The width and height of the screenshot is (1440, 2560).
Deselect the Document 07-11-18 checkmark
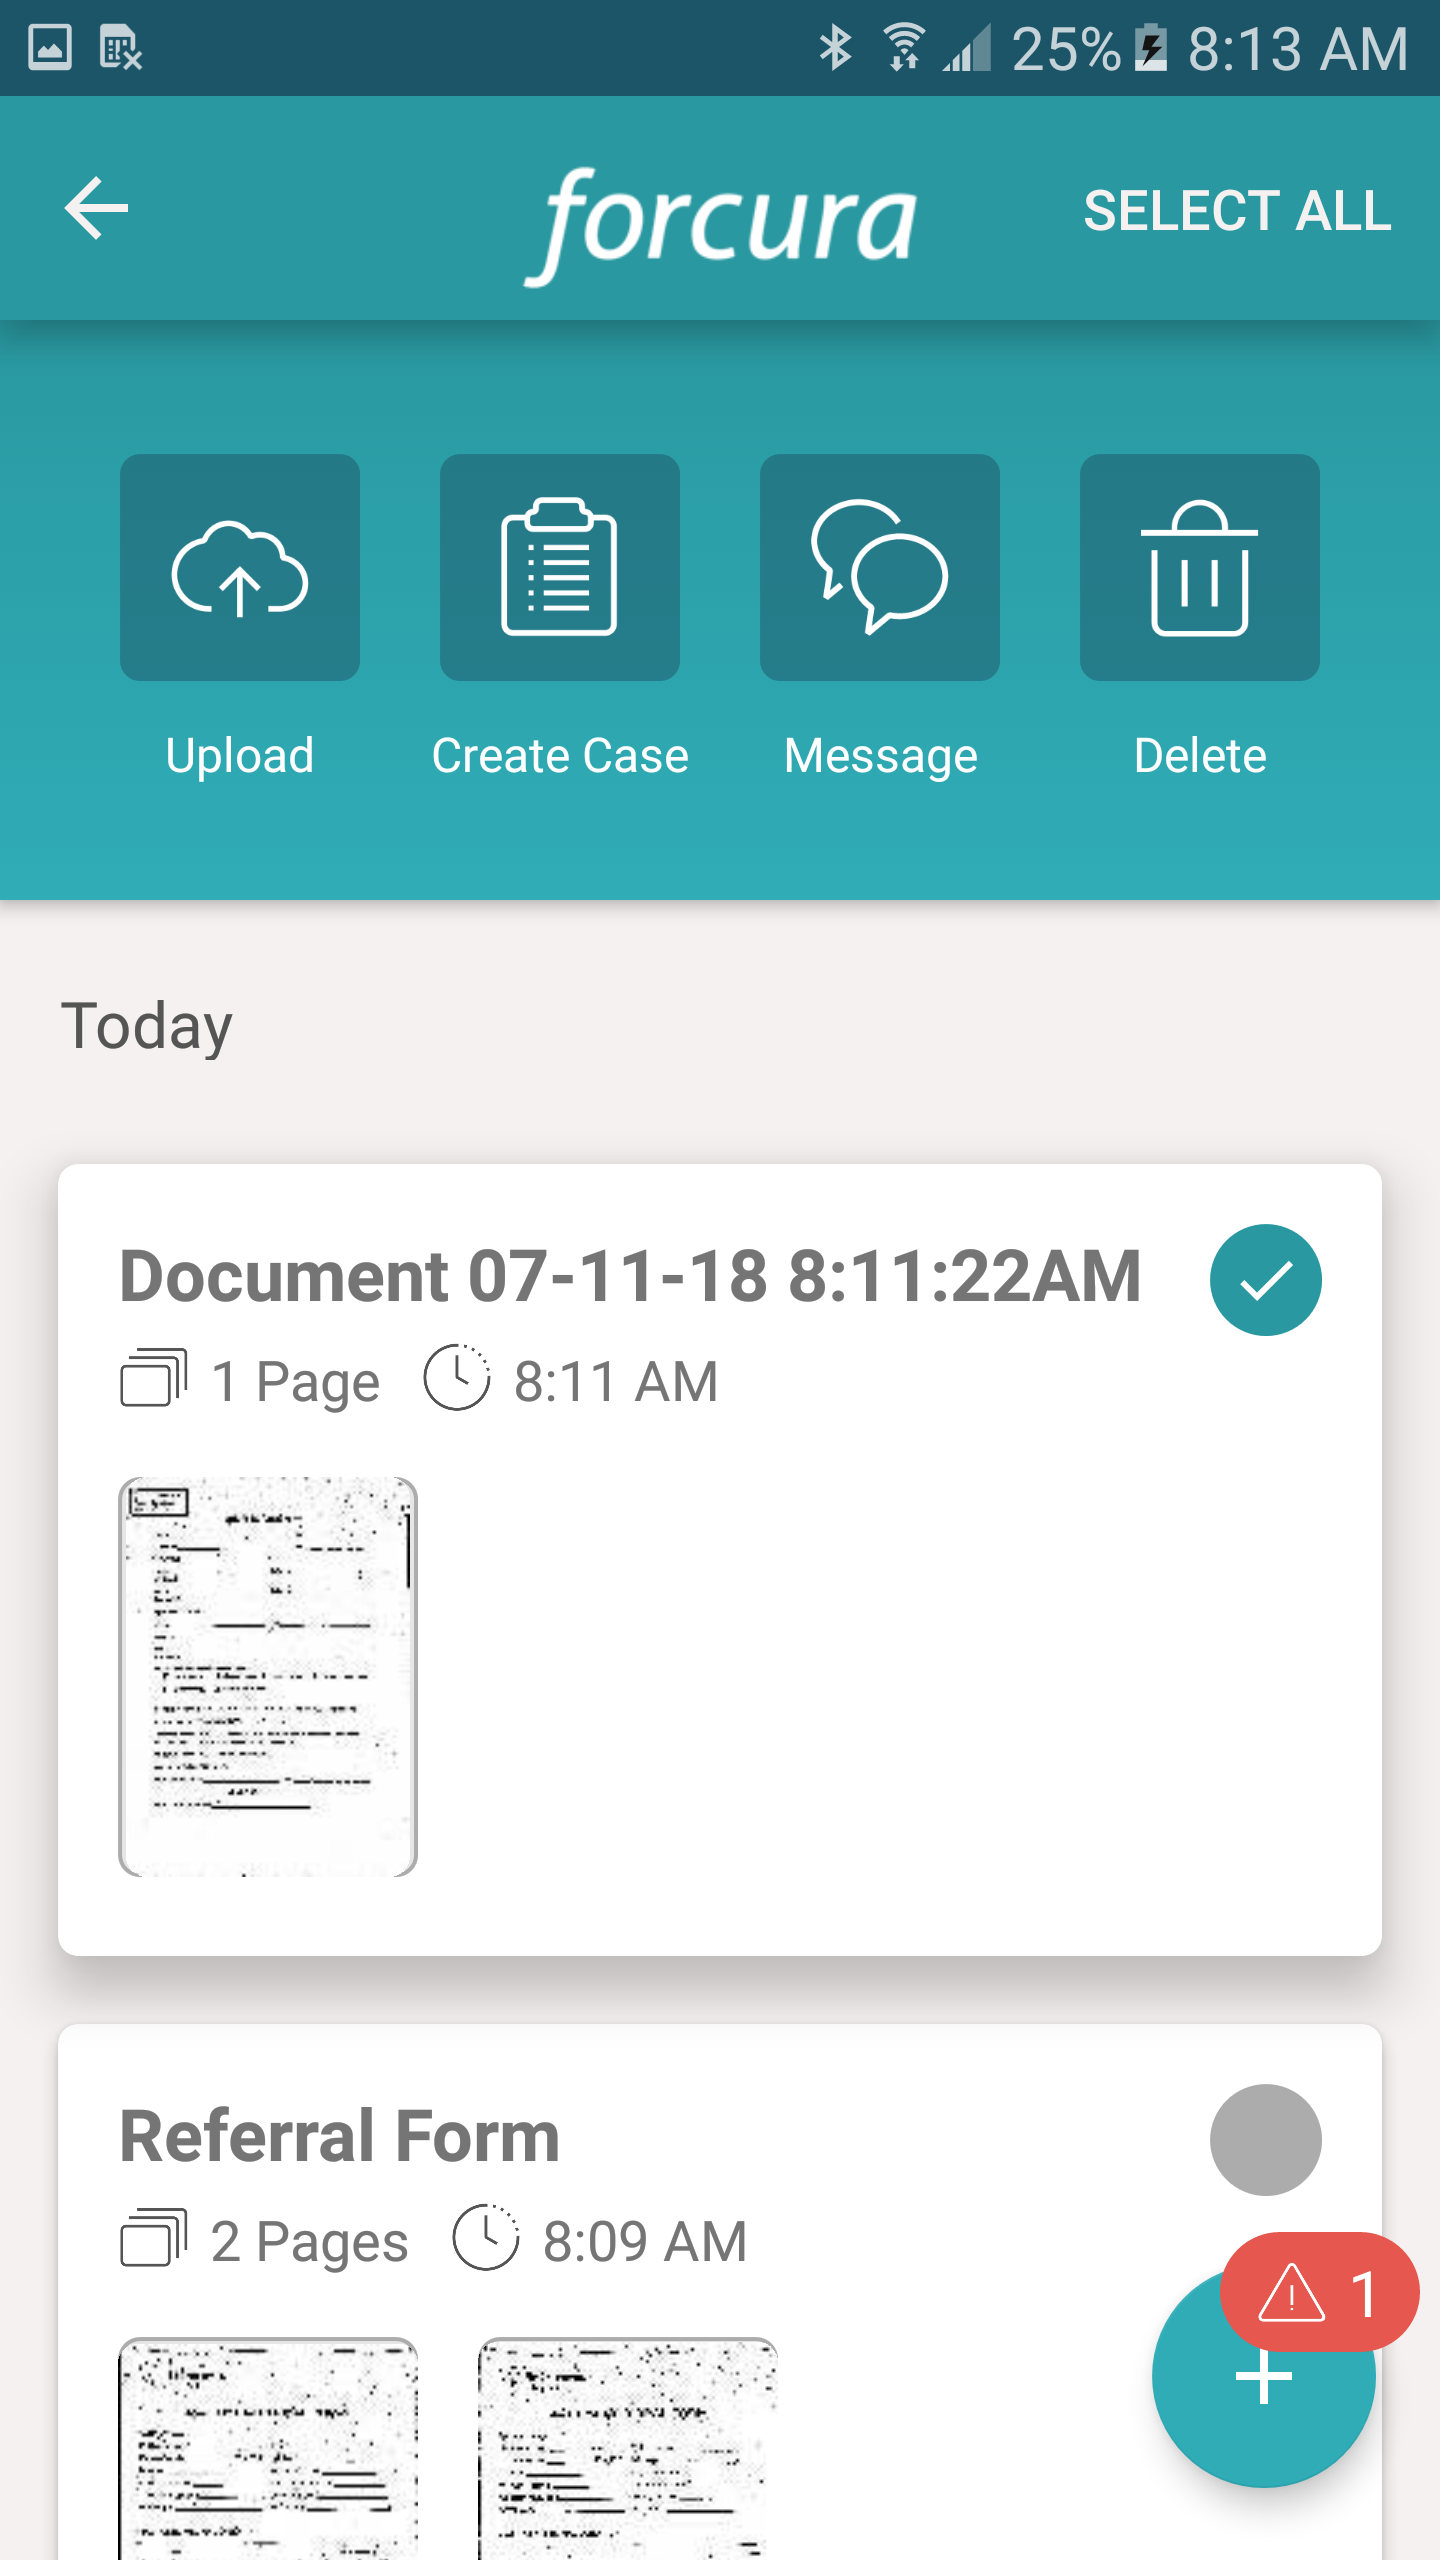click(x=1266, y=1280)
